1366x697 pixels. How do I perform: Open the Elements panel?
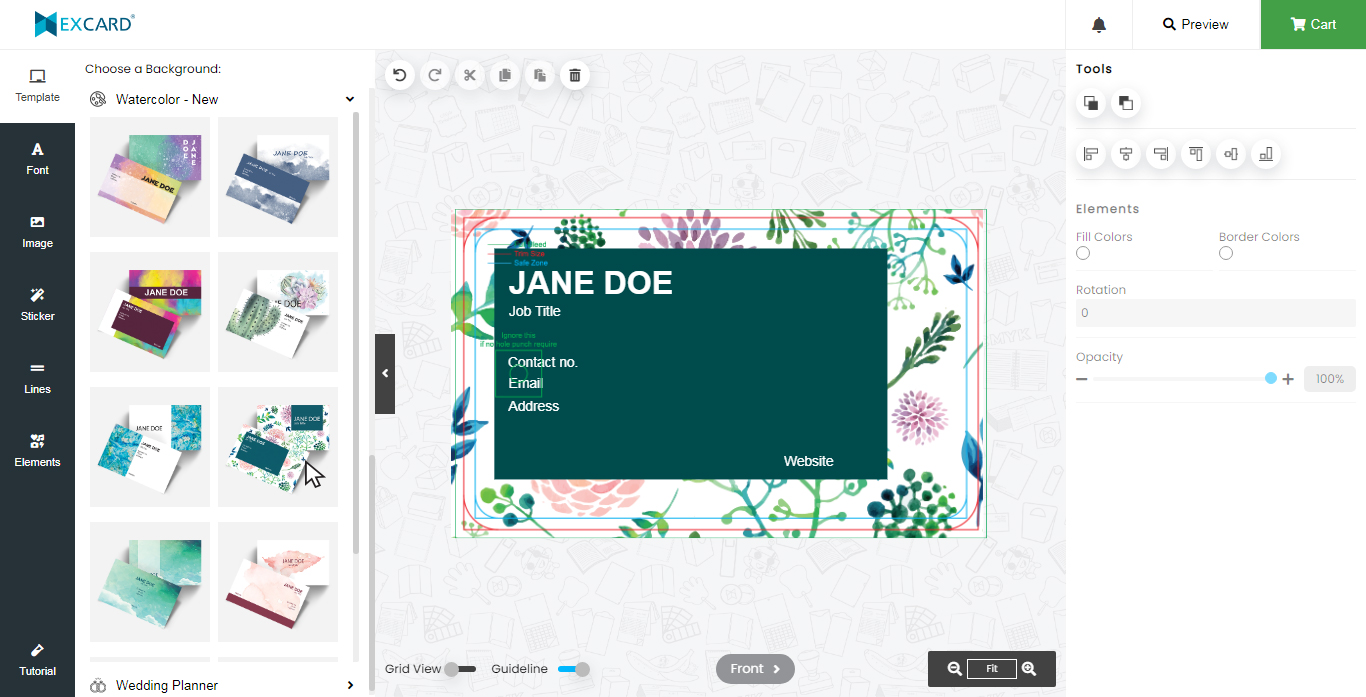pos(37,451)
